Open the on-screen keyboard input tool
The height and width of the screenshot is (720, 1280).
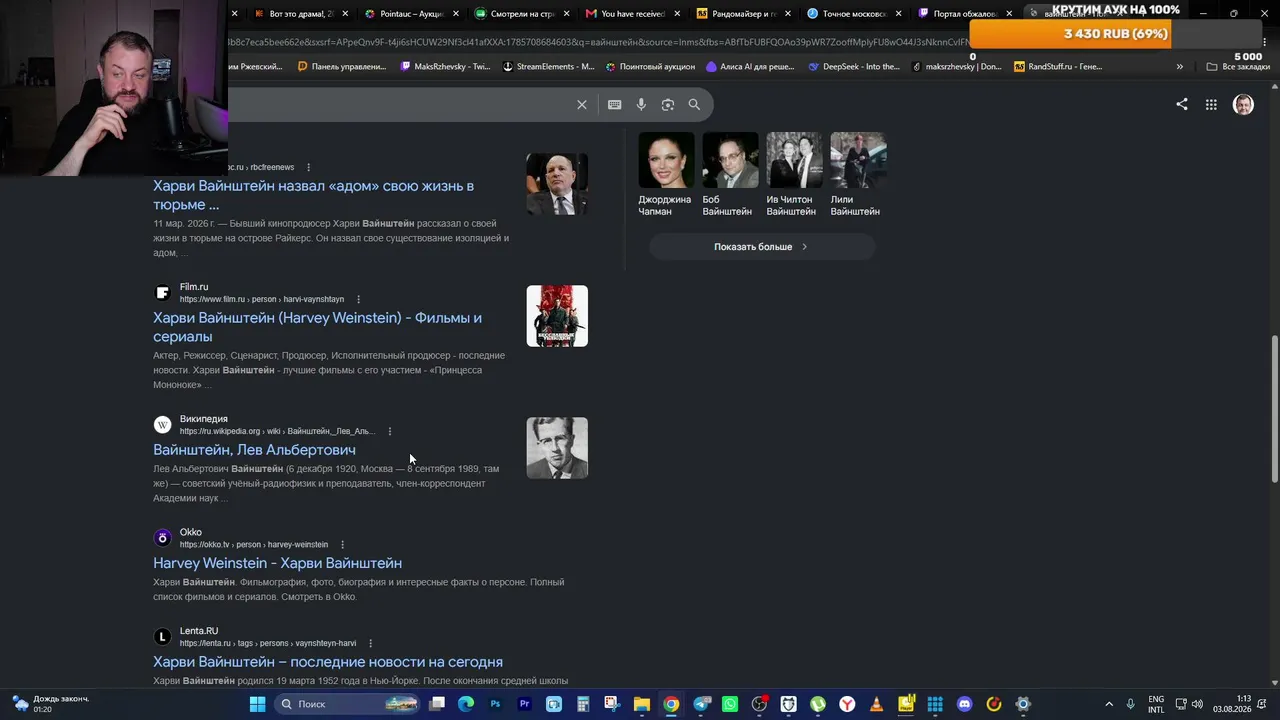coord(615,105)
